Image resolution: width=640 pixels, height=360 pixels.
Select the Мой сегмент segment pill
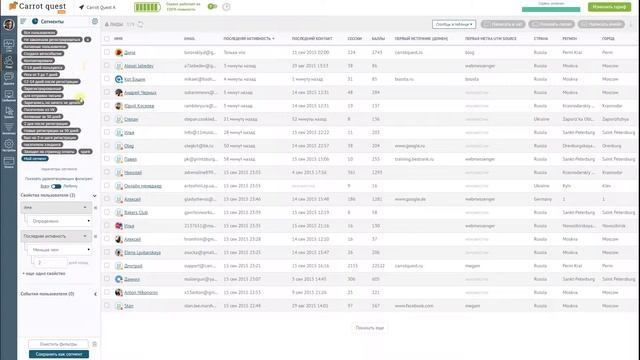[x=35, y=158]
